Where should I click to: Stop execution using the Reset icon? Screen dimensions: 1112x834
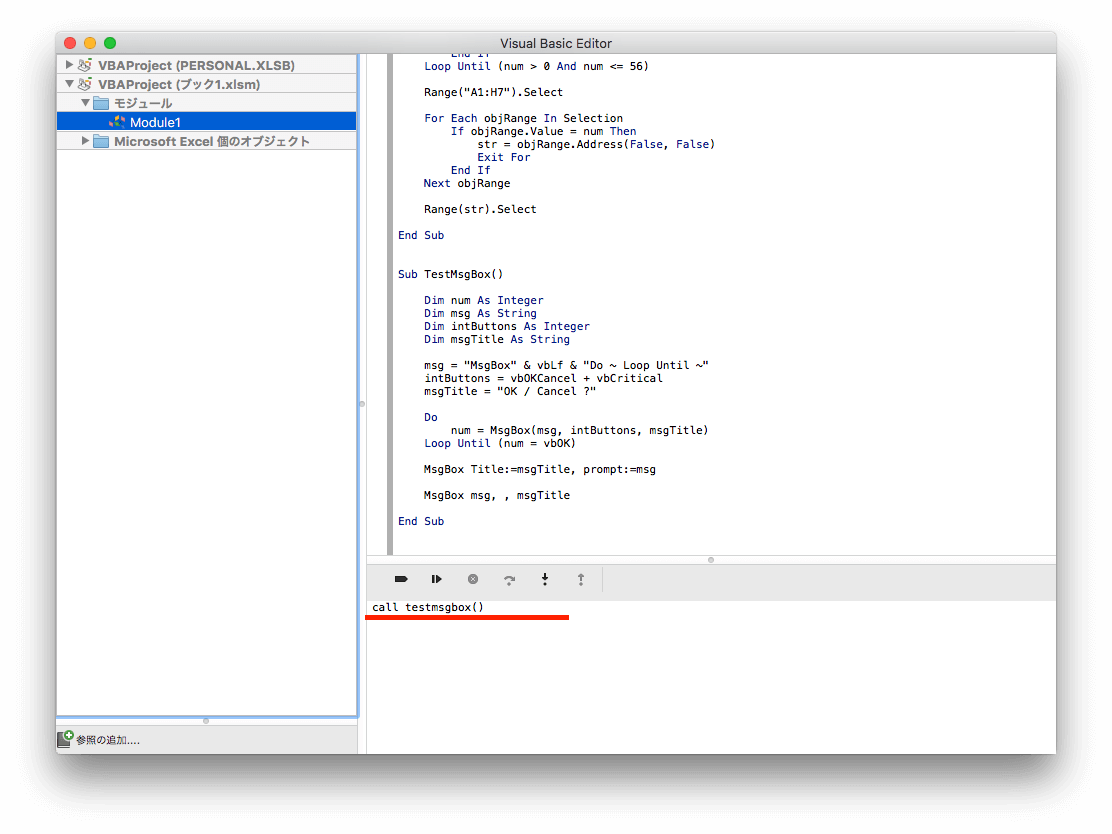473,579
